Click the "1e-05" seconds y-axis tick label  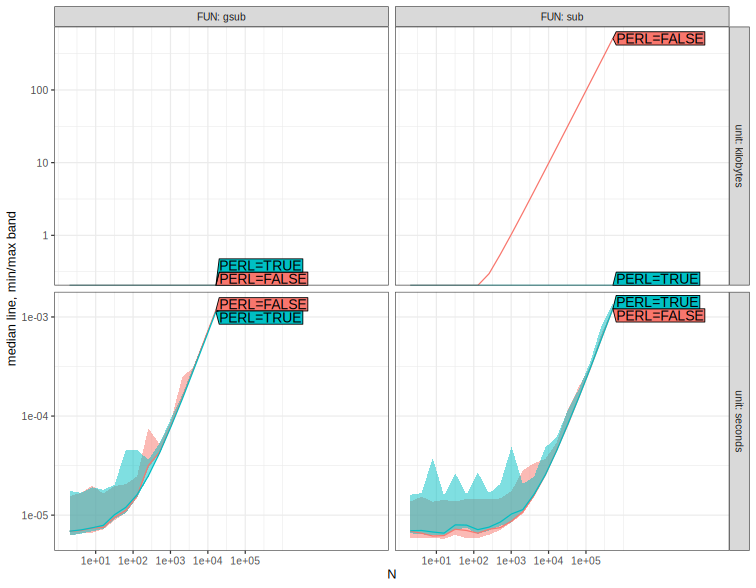click(x=35, y=515)
